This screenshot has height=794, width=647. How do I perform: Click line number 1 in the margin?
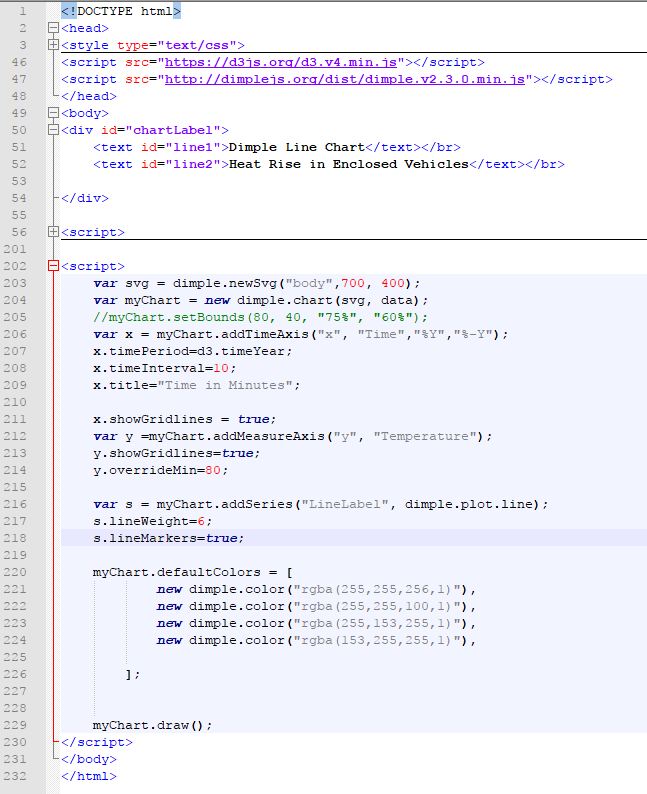pyautogui.click(x=23, y=11)
